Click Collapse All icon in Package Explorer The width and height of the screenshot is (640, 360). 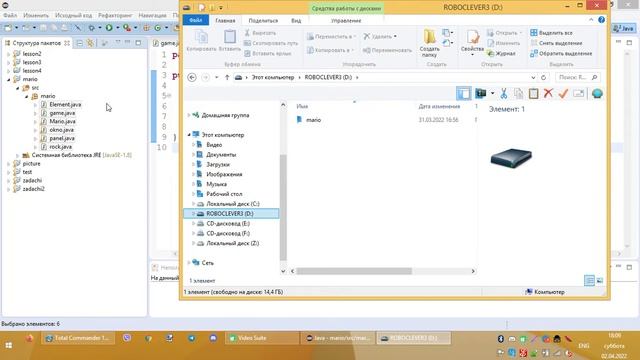[80, 43]
